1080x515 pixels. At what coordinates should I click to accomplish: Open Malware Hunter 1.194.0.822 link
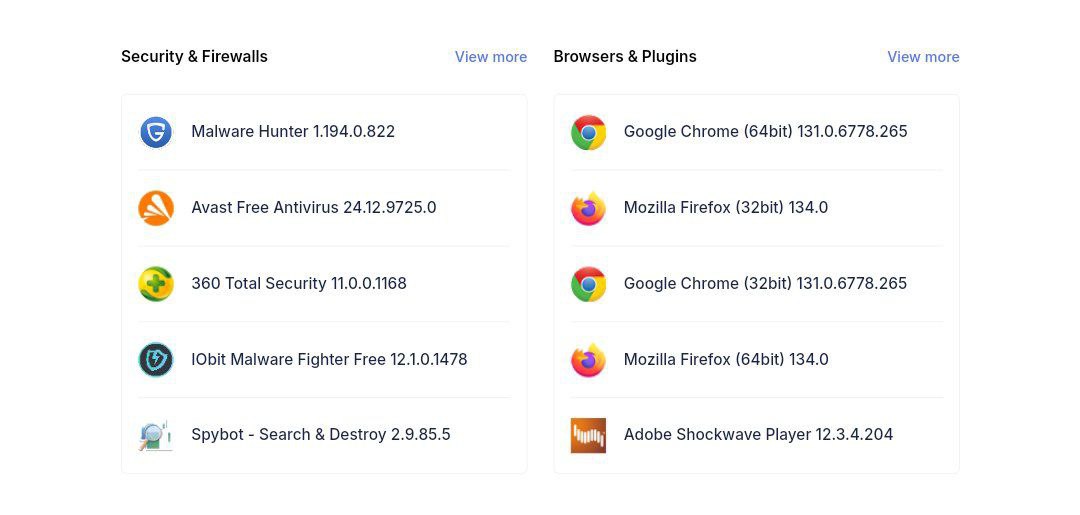[x=293, y=132]
